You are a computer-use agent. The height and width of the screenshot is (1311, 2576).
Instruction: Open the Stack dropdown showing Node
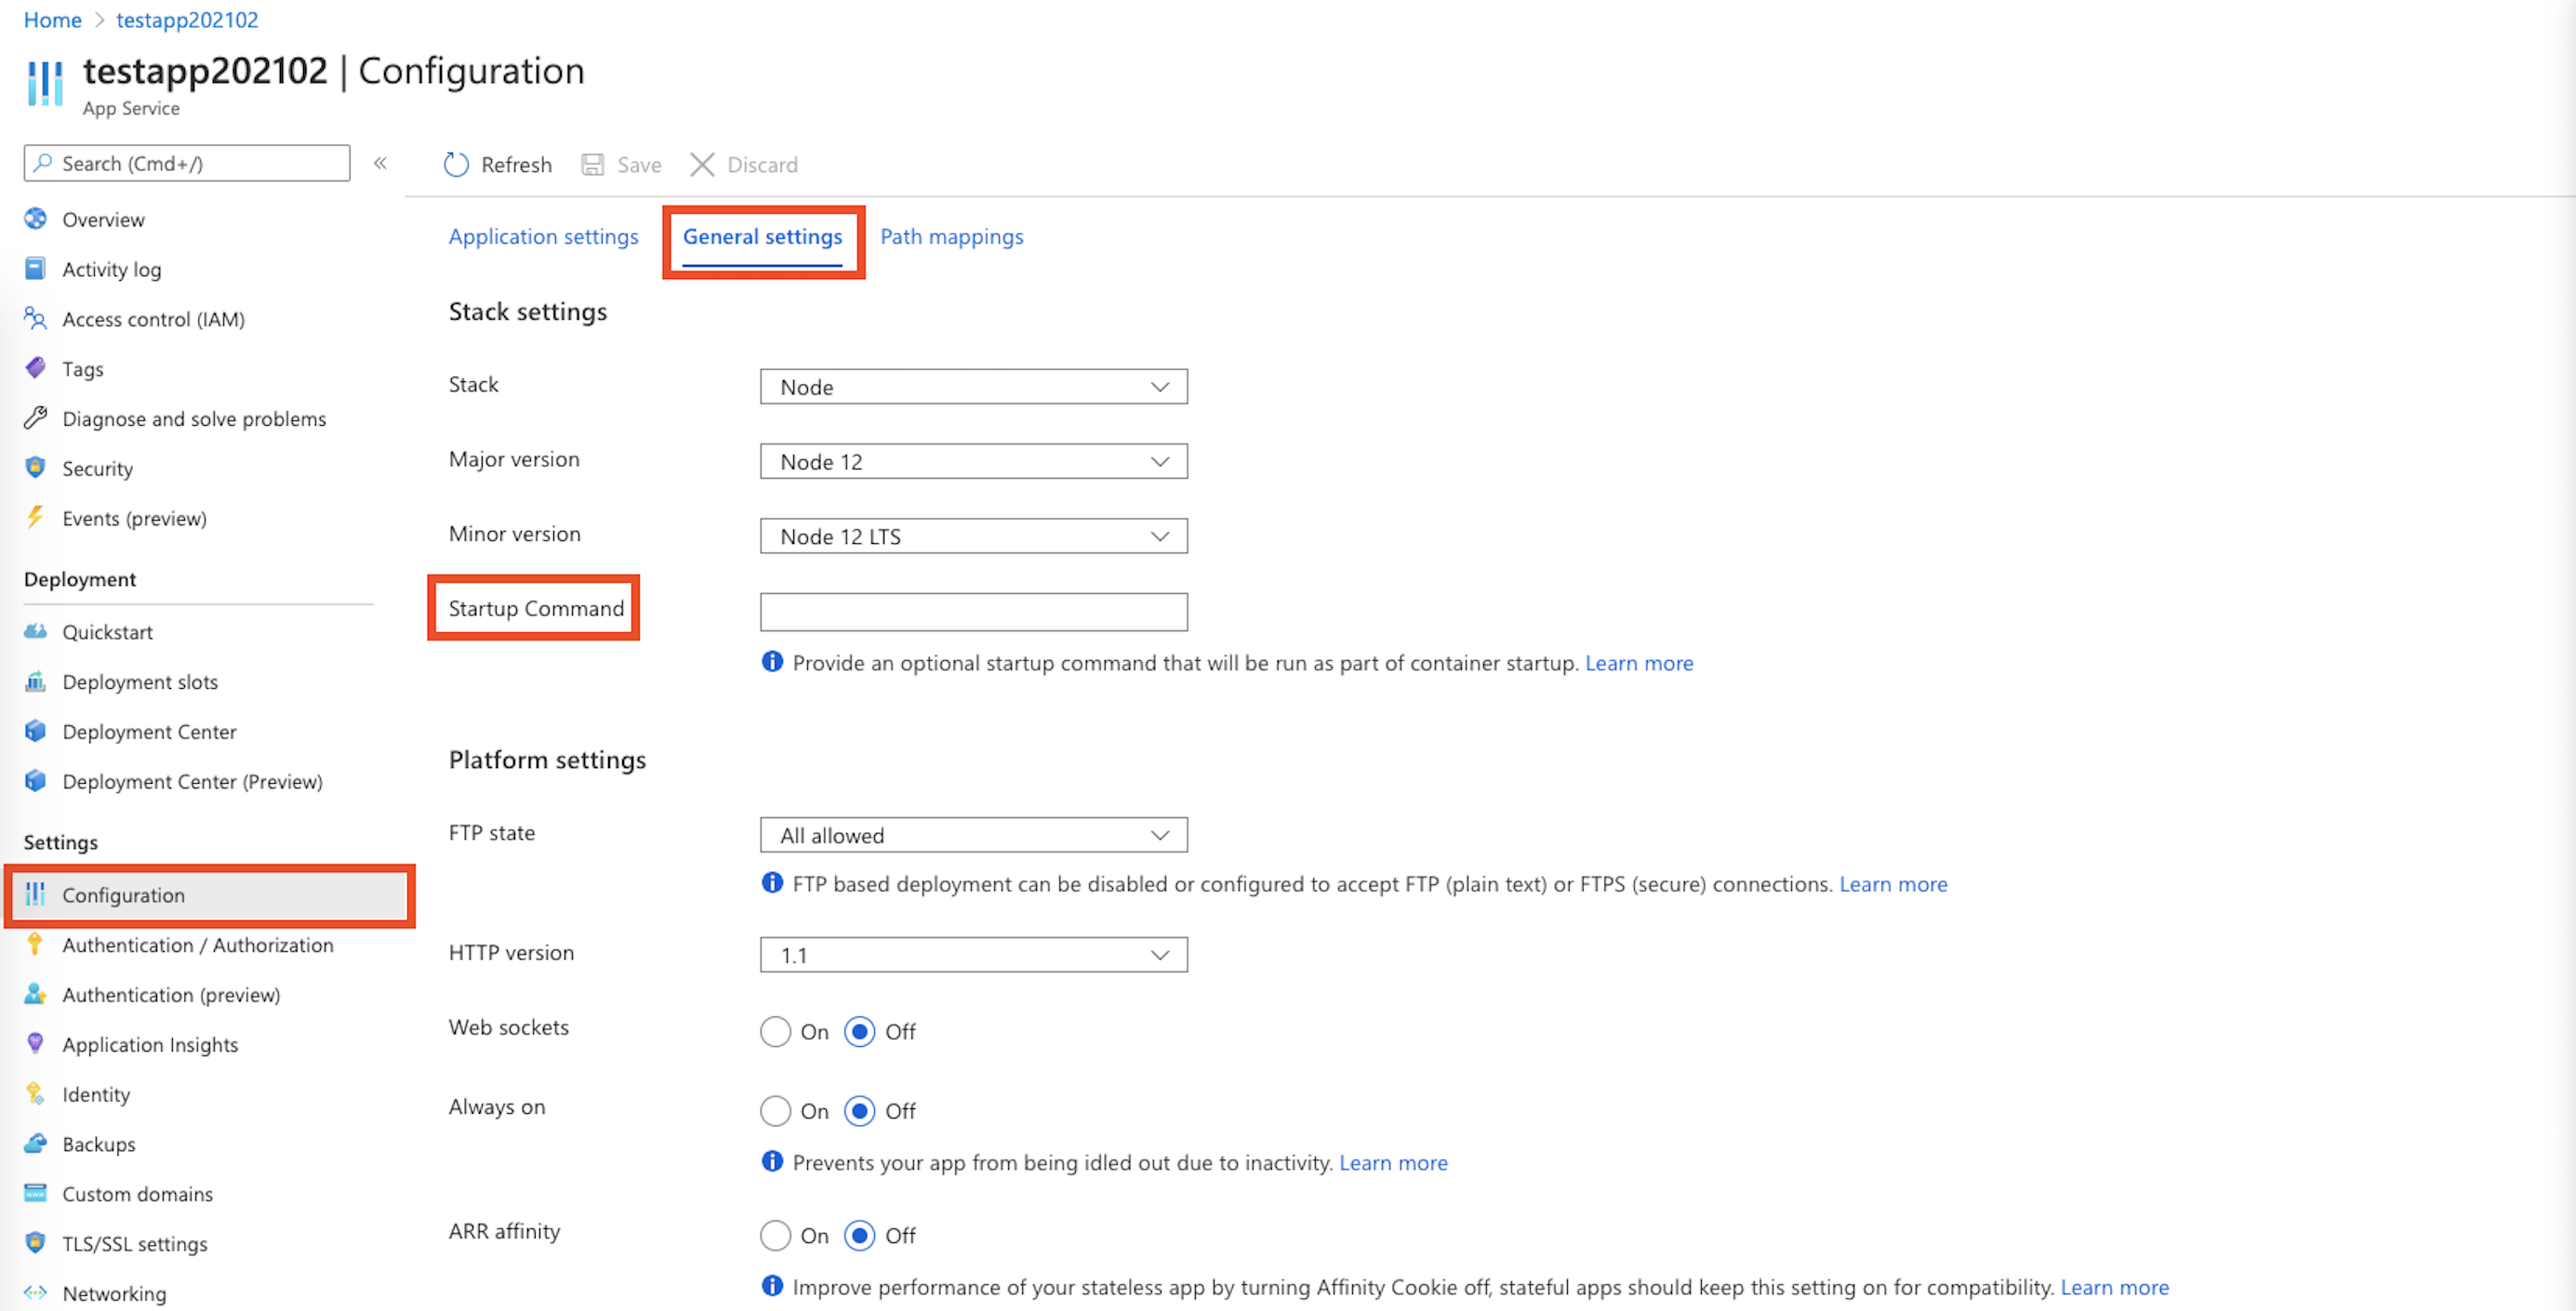point(973,387)
